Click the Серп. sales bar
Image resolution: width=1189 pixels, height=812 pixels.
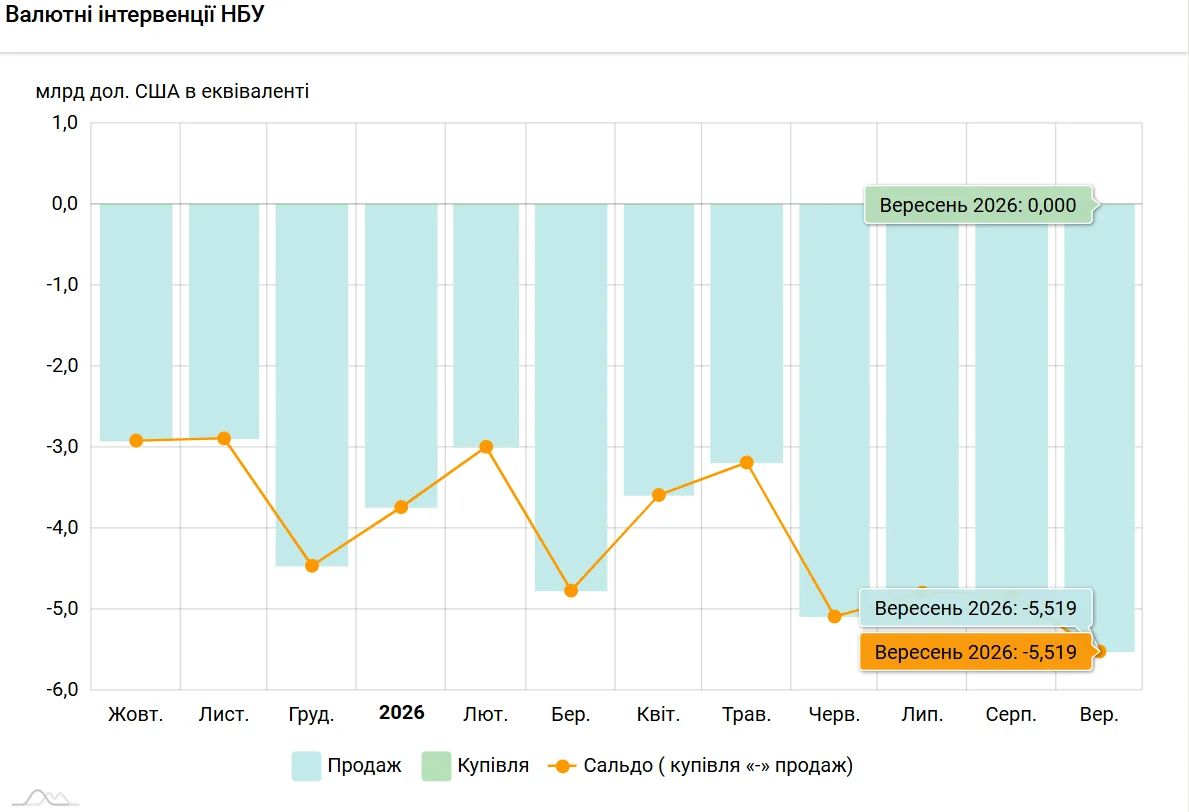(x=1012, y=402)
